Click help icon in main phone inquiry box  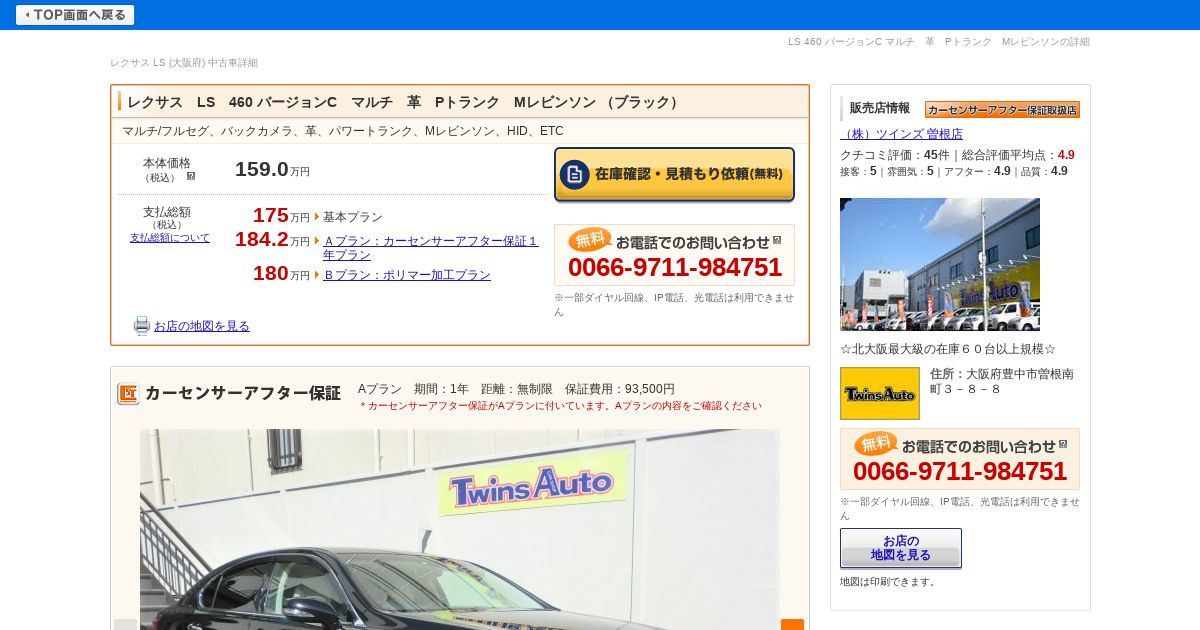pos(777,240)
